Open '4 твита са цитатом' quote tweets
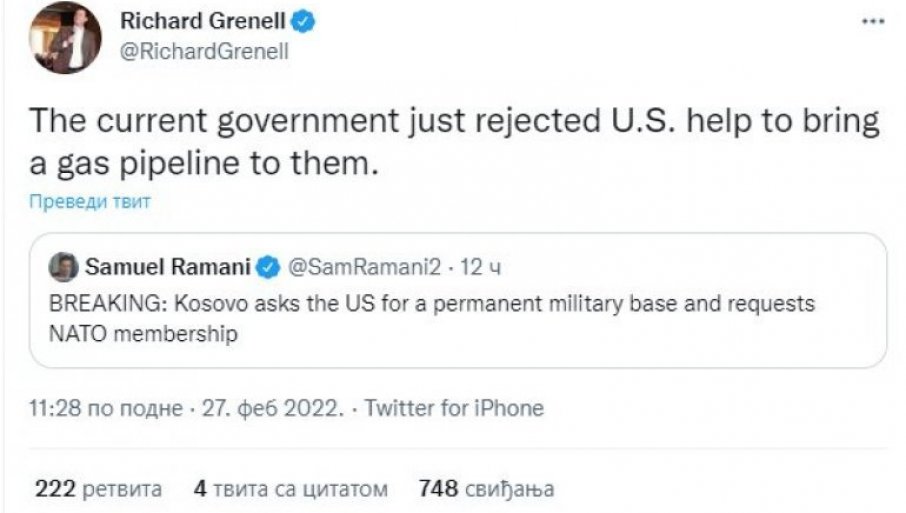906x513 pixels. click(x=290, y=489)
